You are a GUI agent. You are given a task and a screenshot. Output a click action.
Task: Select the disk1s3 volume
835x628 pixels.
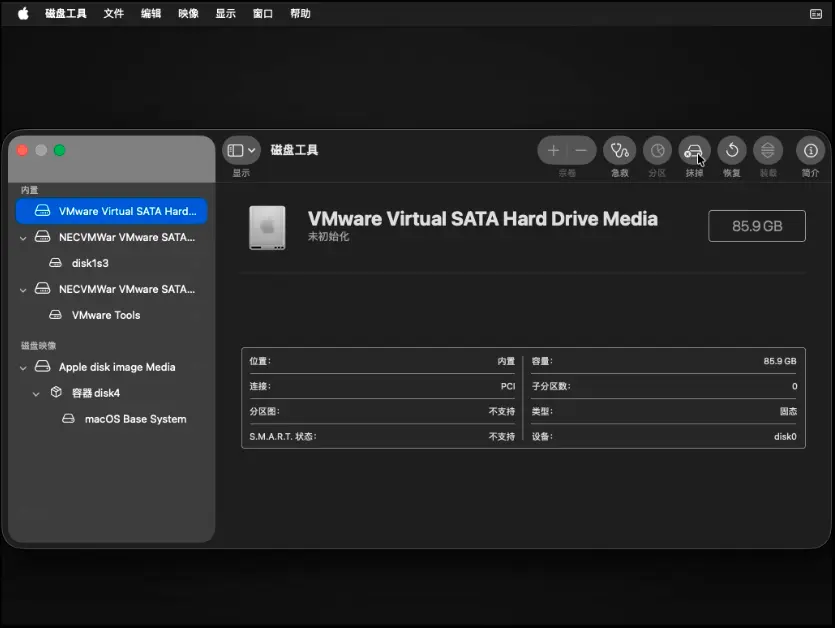tap(90, 263)
